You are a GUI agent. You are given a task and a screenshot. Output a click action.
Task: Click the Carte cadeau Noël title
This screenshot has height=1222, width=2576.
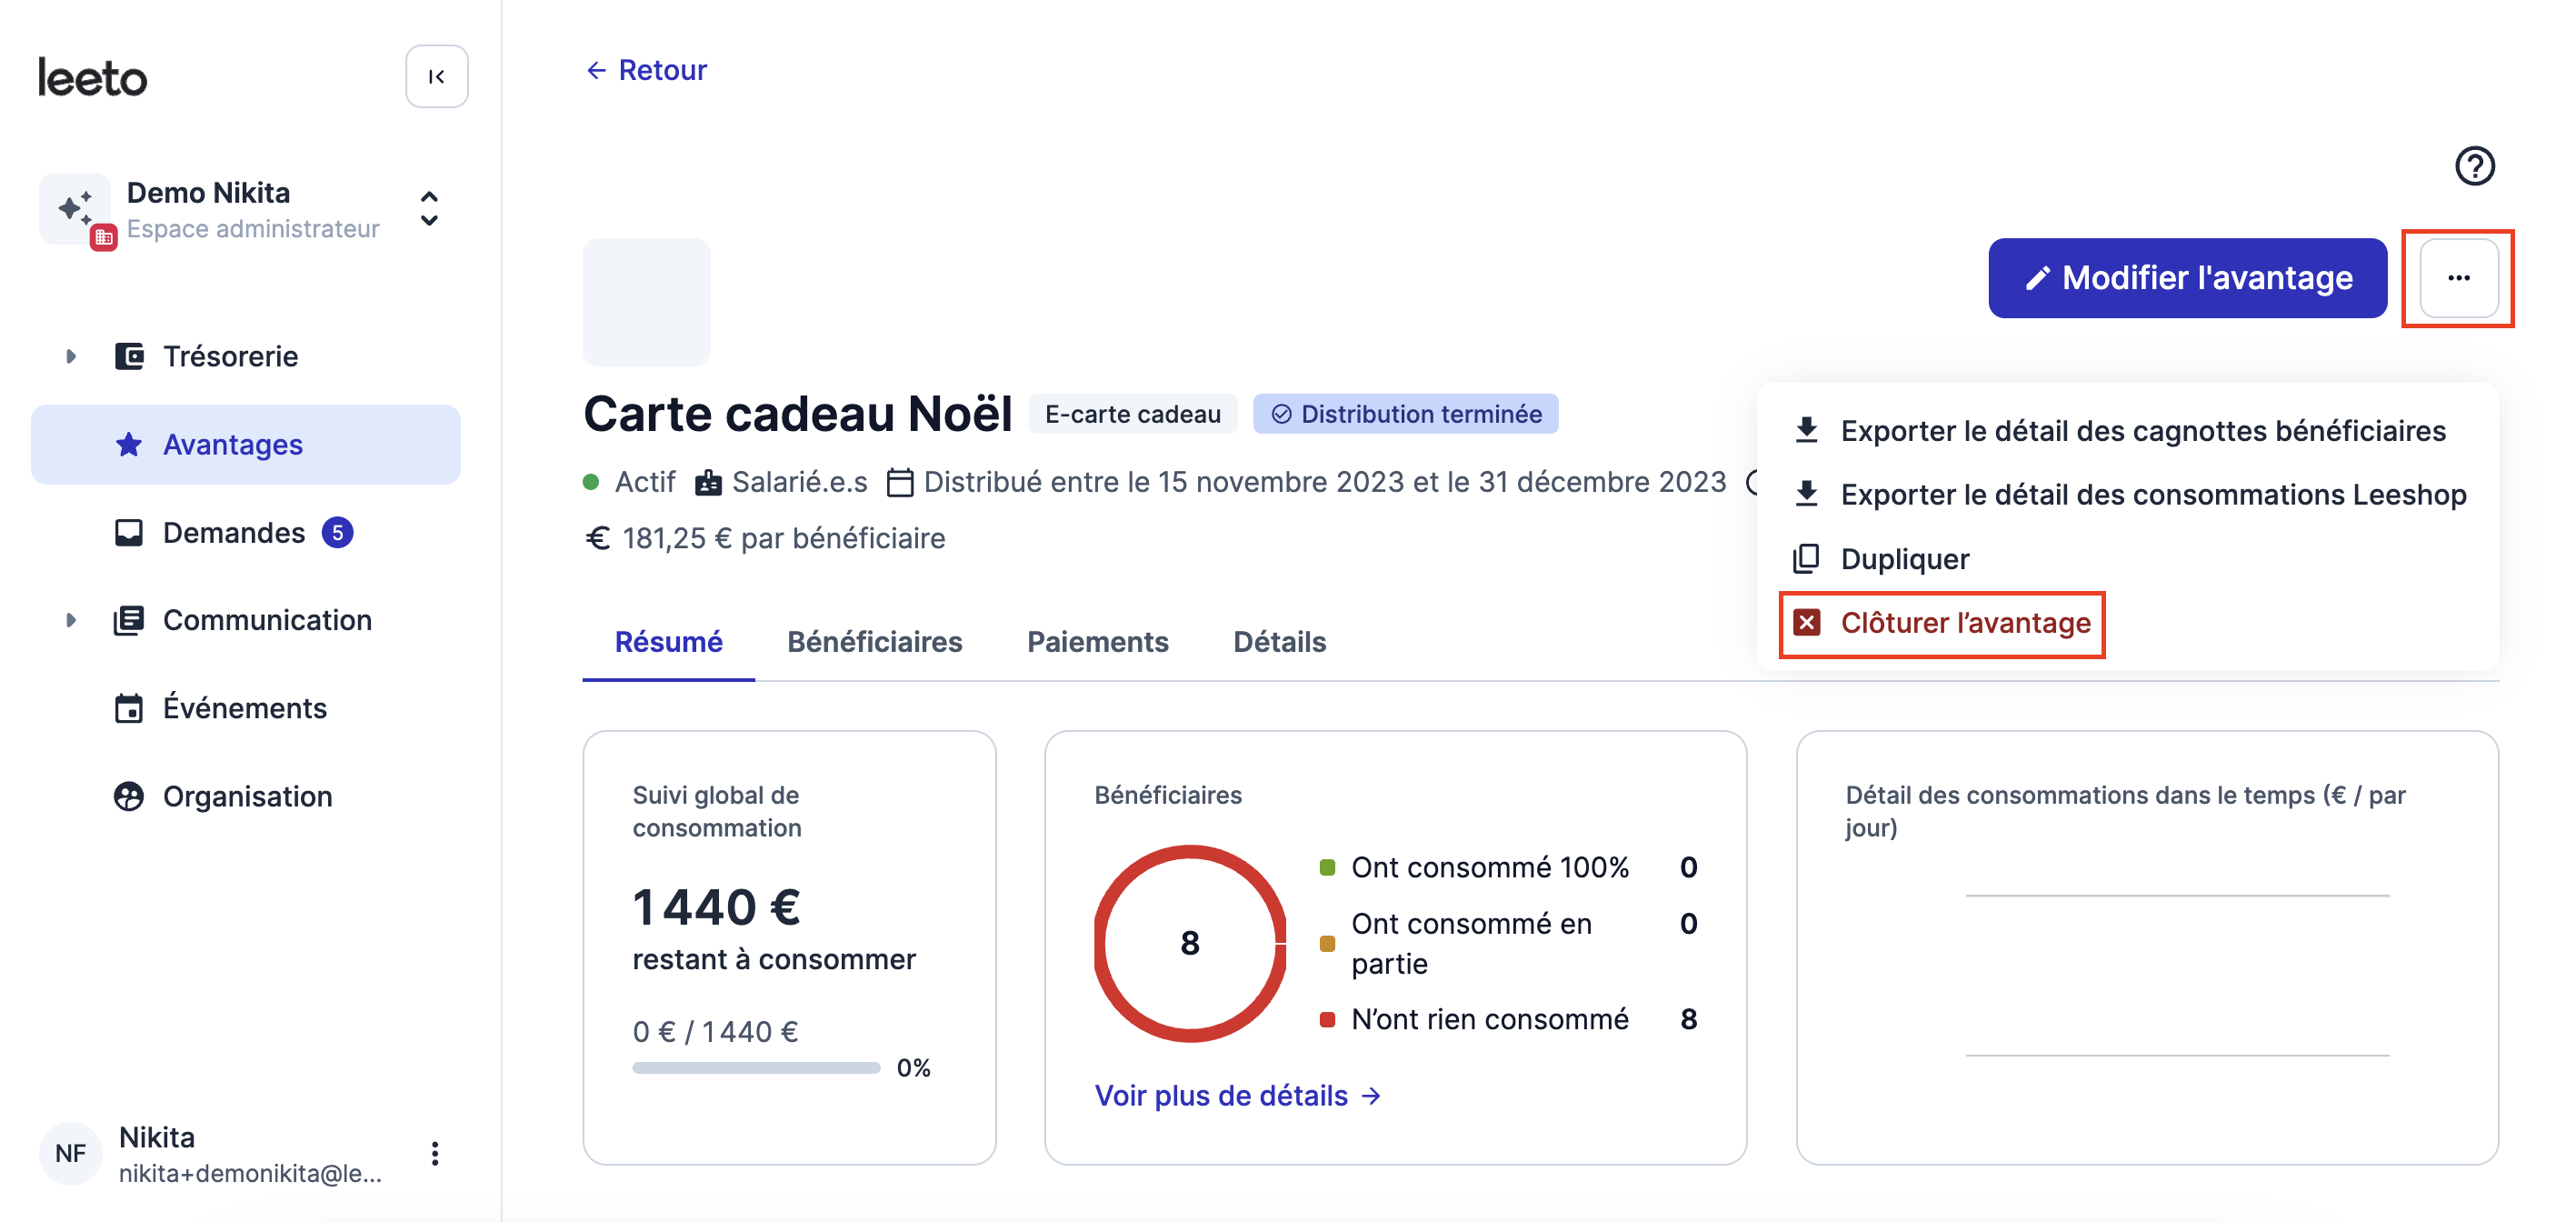[x=797, y=414]
